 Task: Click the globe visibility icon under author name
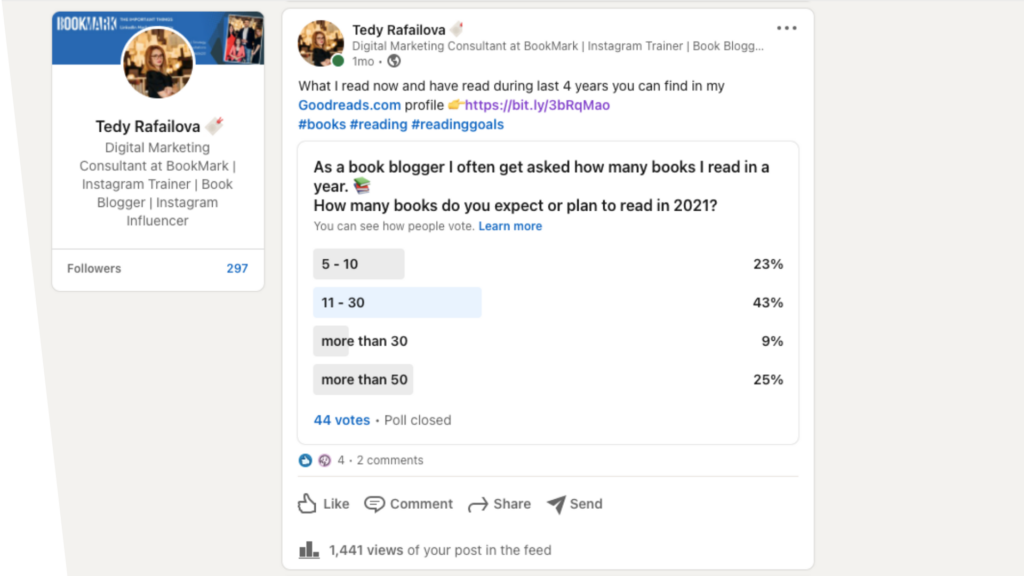[x=394, y=61]
